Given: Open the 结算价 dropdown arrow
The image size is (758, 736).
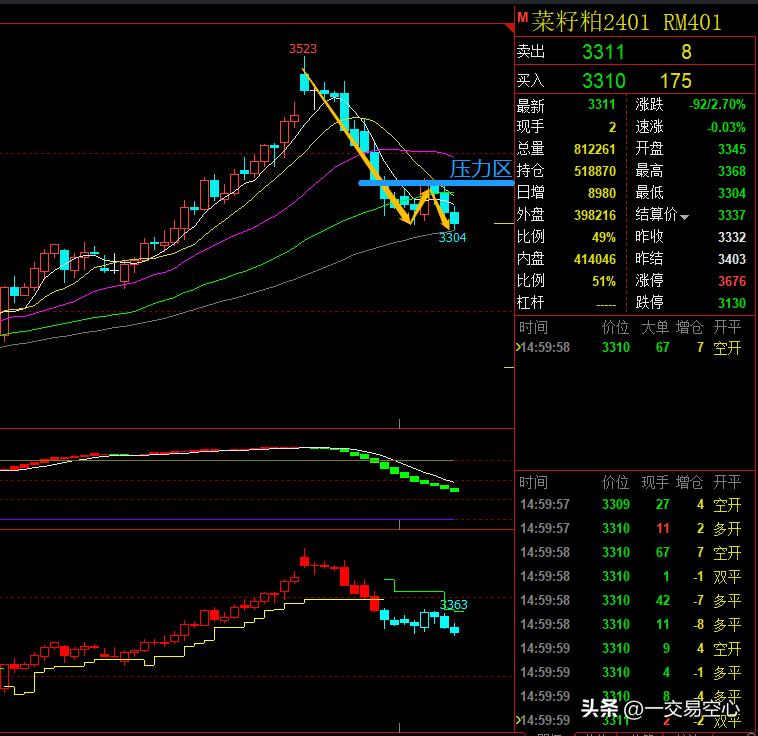Looking at the screenshot, I should click(x=685, y=216).
